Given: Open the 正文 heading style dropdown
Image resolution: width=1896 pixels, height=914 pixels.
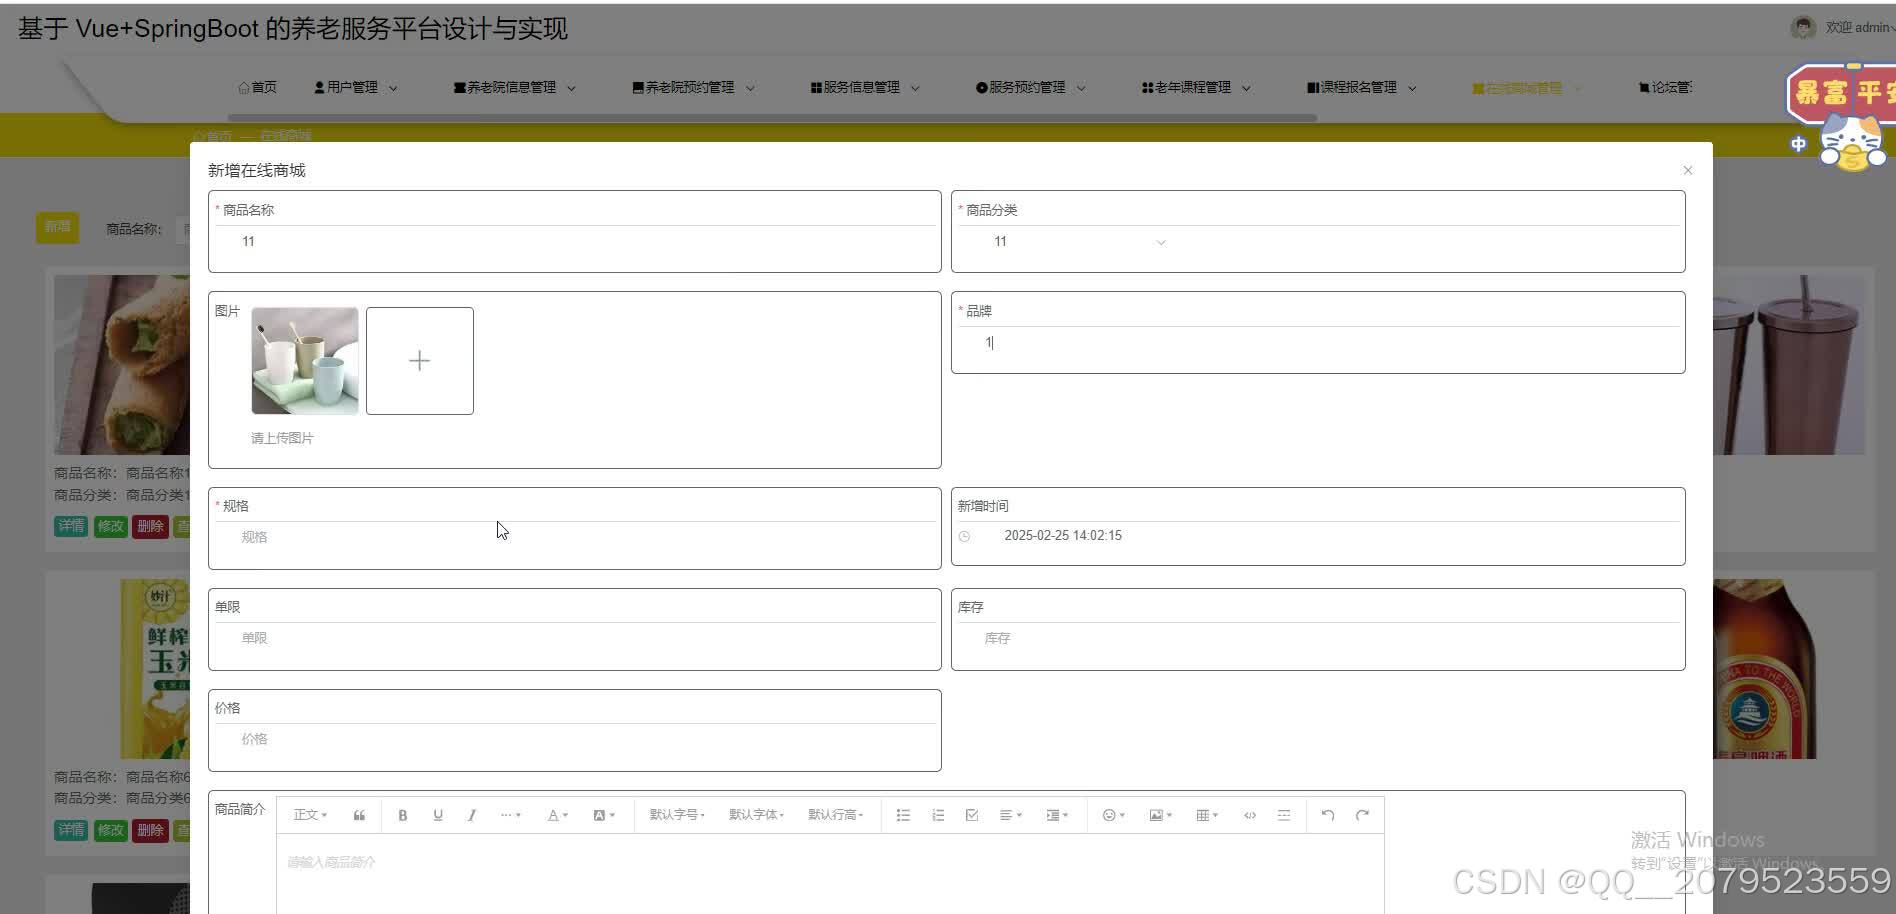Looking at the screenshot, I should (x=310, y=815).
